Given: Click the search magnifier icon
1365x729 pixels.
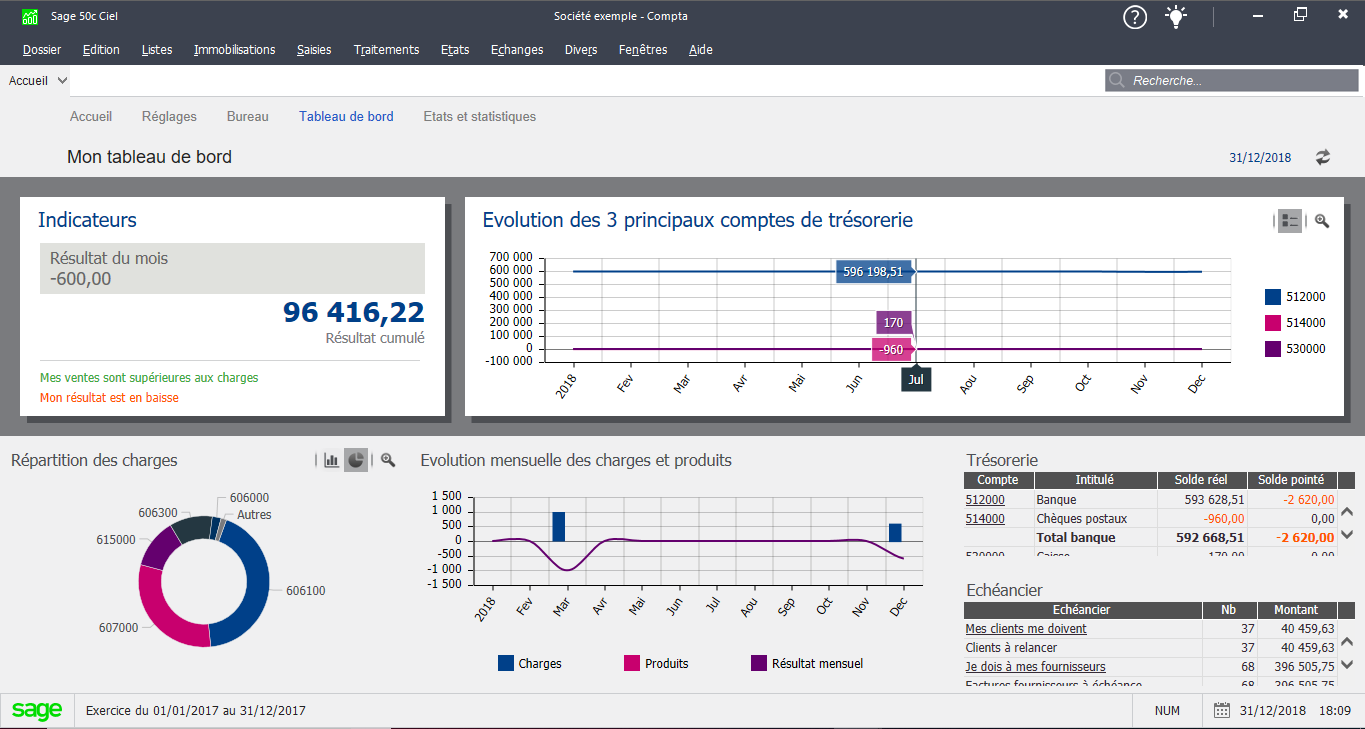Looking at the screenshot, I should (1118, 81).
